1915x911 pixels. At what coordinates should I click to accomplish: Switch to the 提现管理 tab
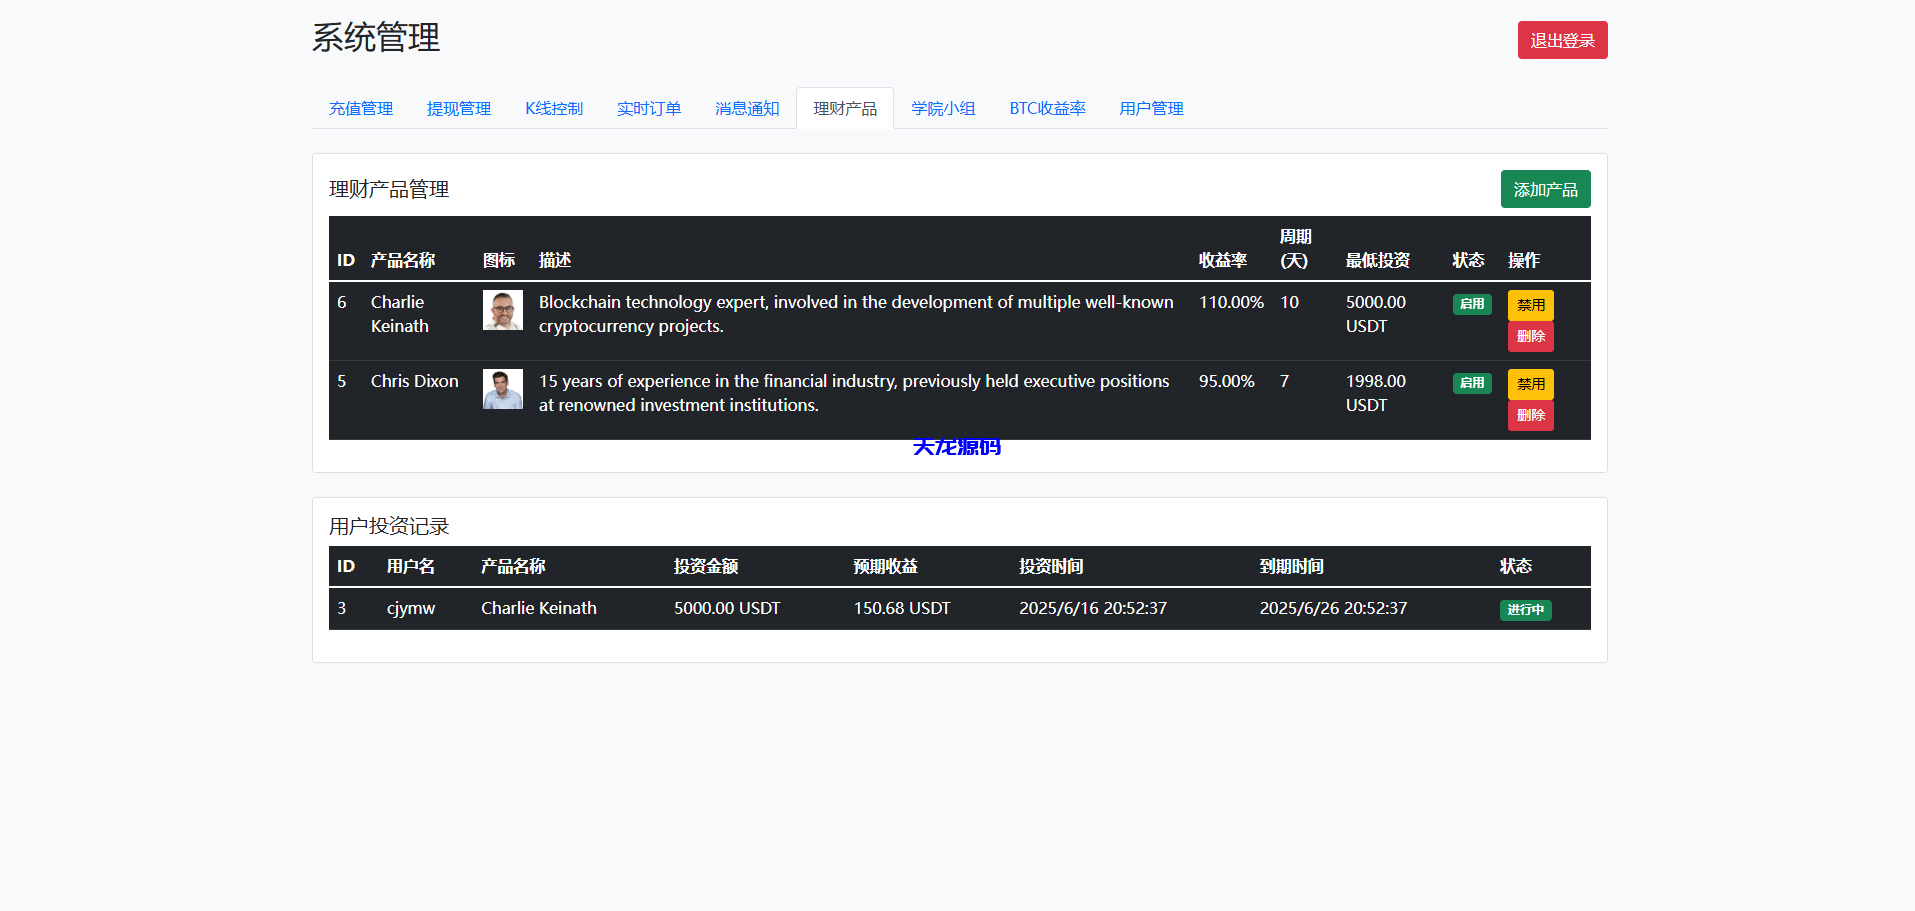coord(459,109)
